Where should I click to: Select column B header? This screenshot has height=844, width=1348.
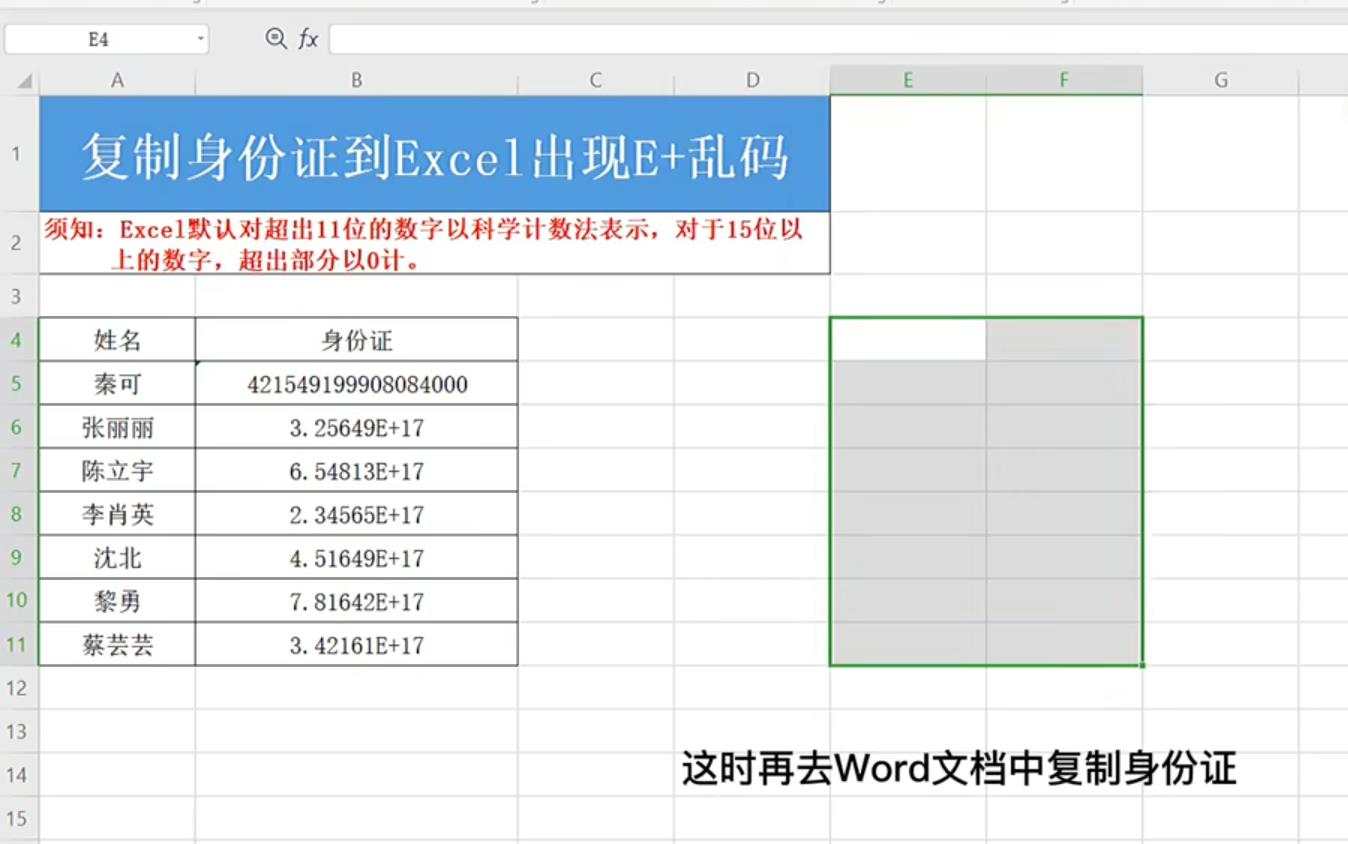click(x=356, y=80)
